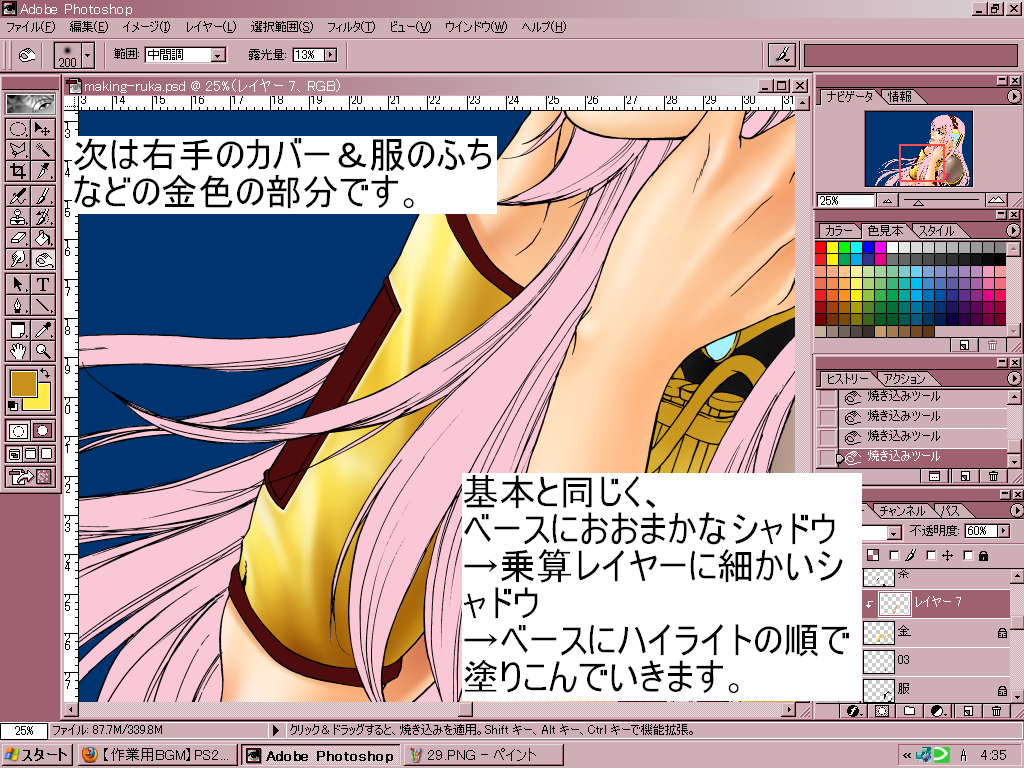The image size is (1024, 768).
Task: Open the 露光量 exposure slider arrow
Action: pos(331,55)
